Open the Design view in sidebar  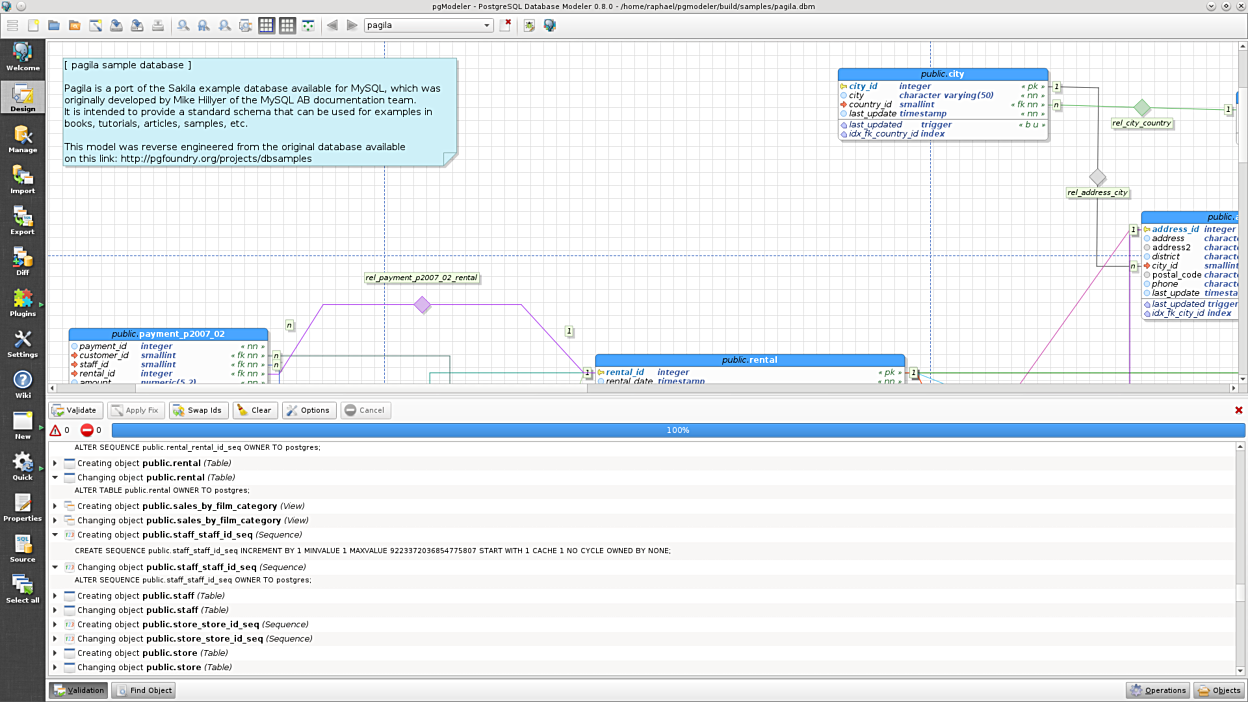click(22, 97)
